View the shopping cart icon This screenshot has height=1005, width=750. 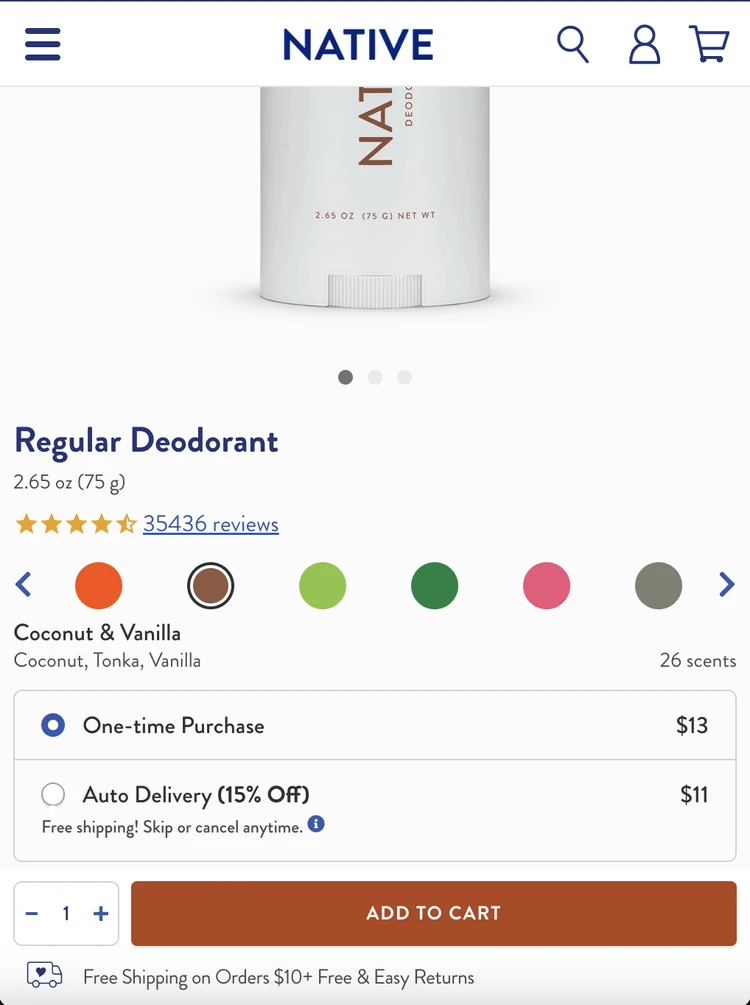709,44
